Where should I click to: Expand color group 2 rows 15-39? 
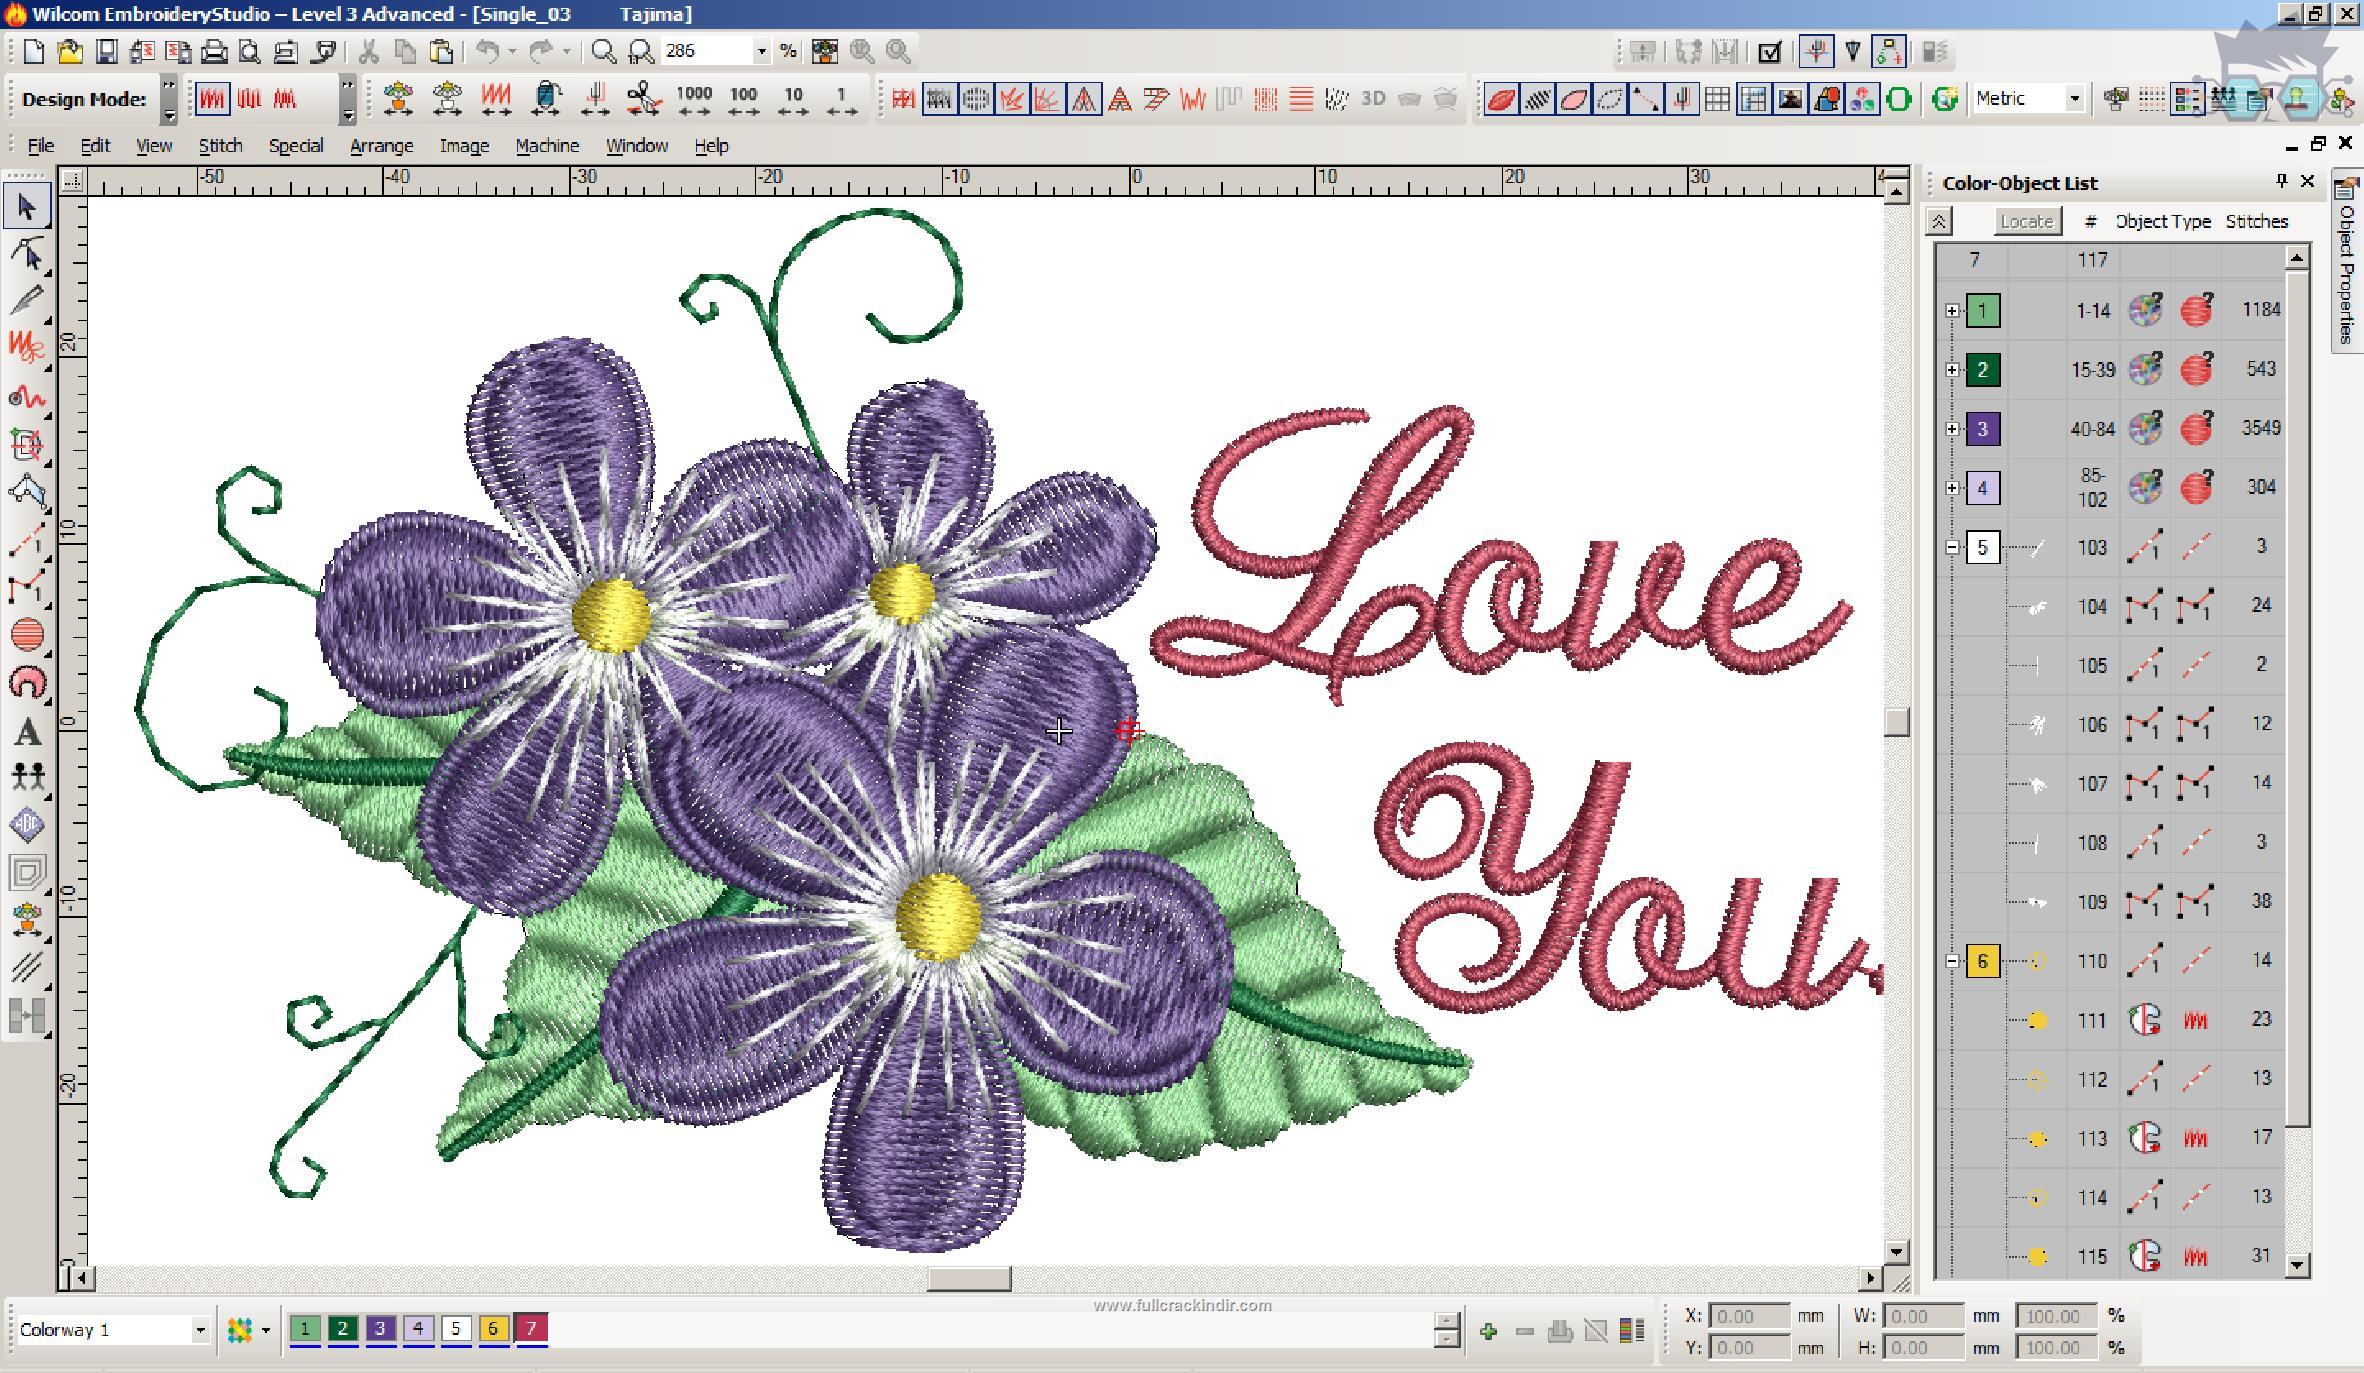pyautogui.click(x=1952, y=370)
